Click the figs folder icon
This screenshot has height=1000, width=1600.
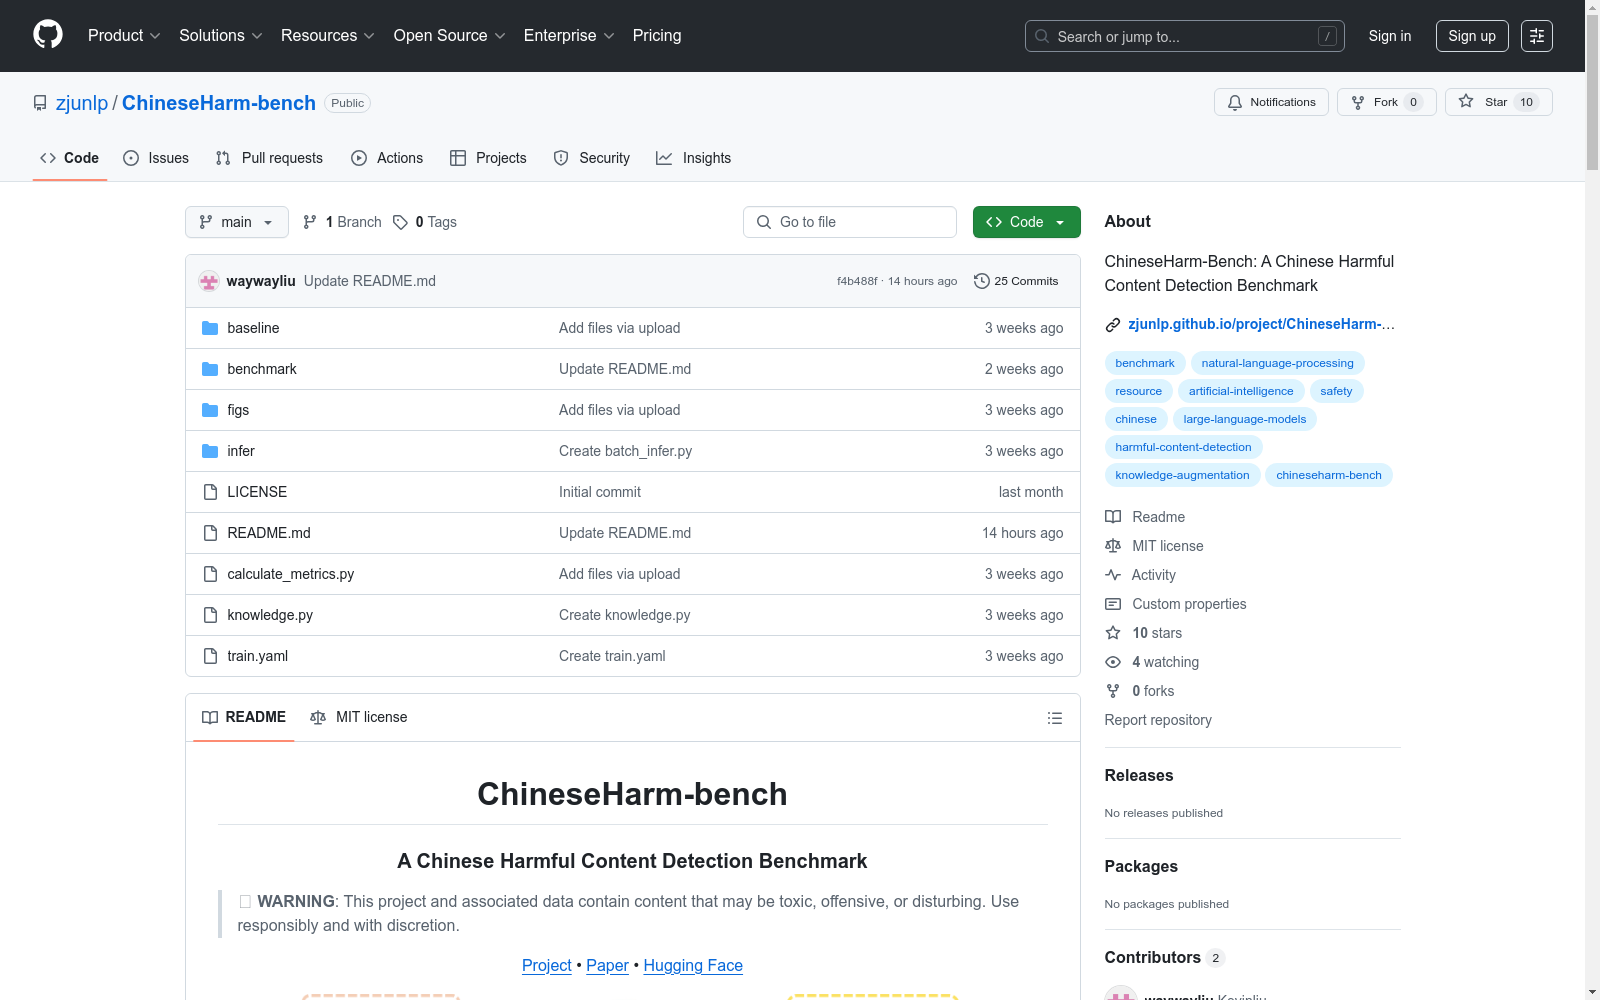click(x=210, y=410)
